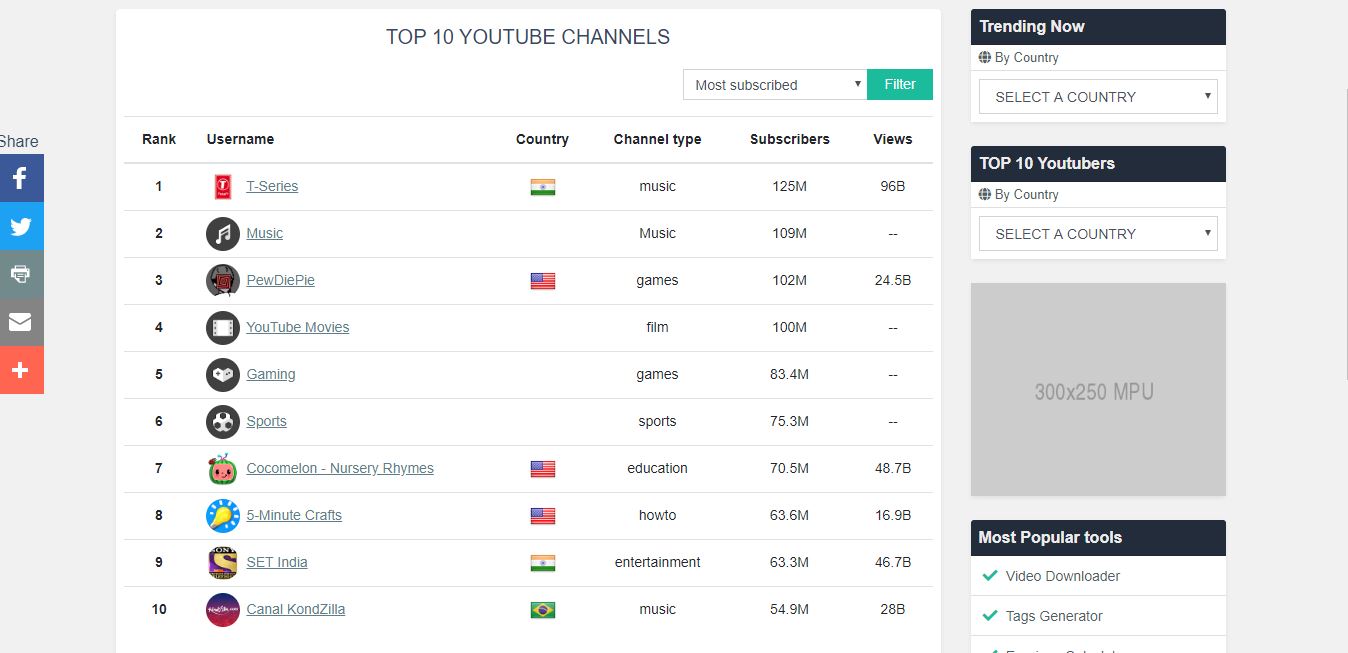Click the Twitter share icon

[x=21, y=226]
